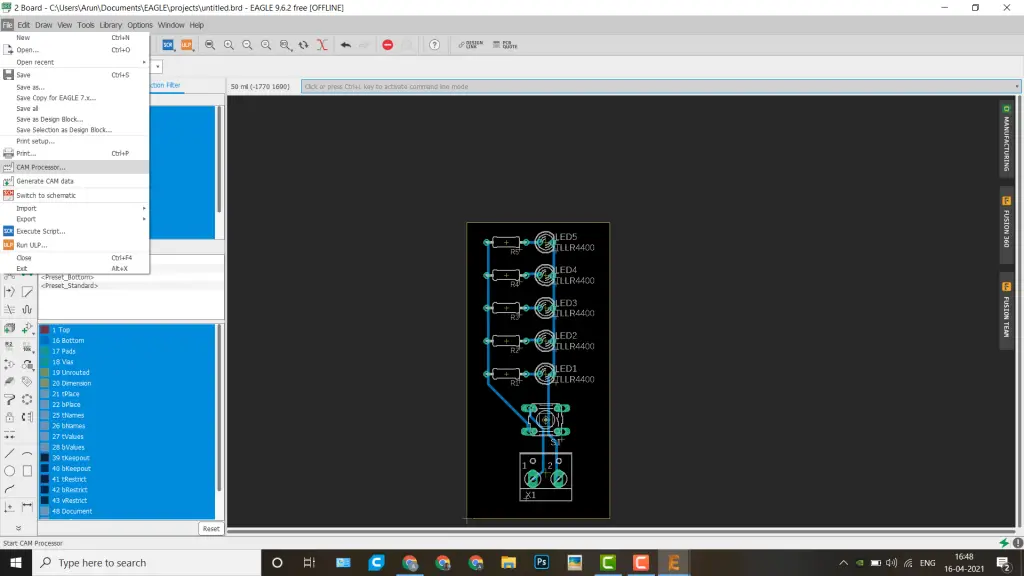Click the Windows taskbar search box
The width and height of the screenshot is (1024, 576).
[x=146, y=562]
